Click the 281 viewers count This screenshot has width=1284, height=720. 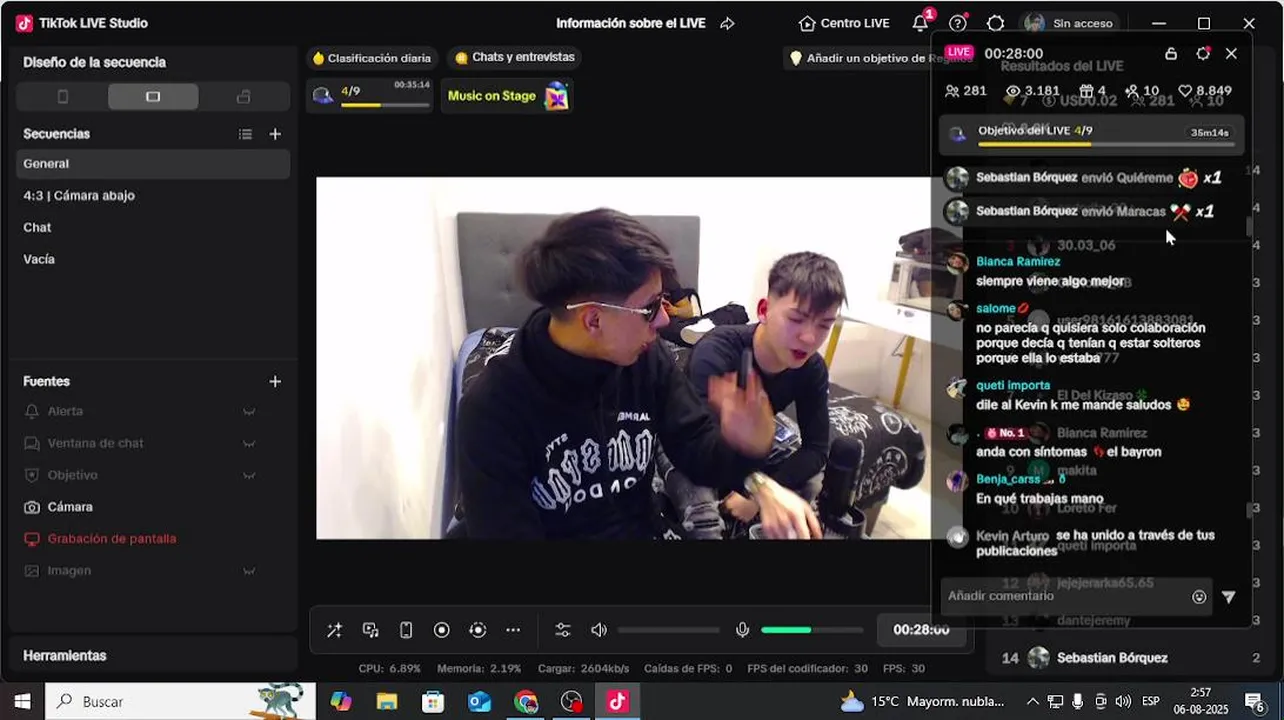pos(965,91)
